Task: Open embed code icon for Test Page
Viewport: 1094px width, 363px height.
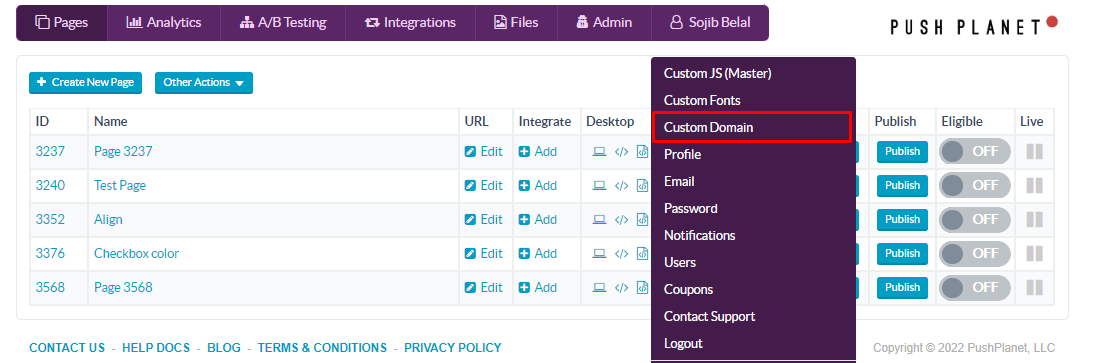Action: 621,186
